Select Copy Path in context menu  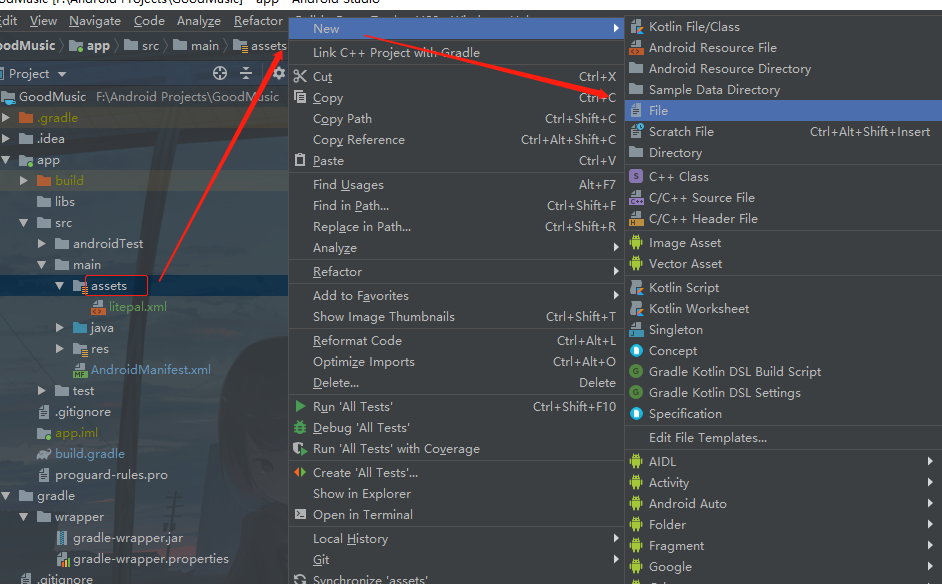(457, 118)
